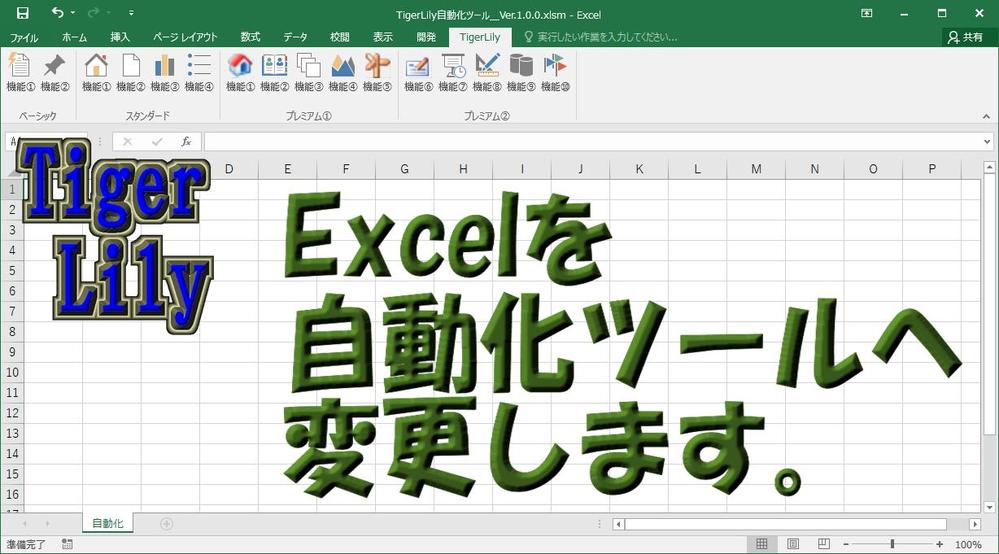Click the Save icon in quick access toolbar

click(22, 13)
